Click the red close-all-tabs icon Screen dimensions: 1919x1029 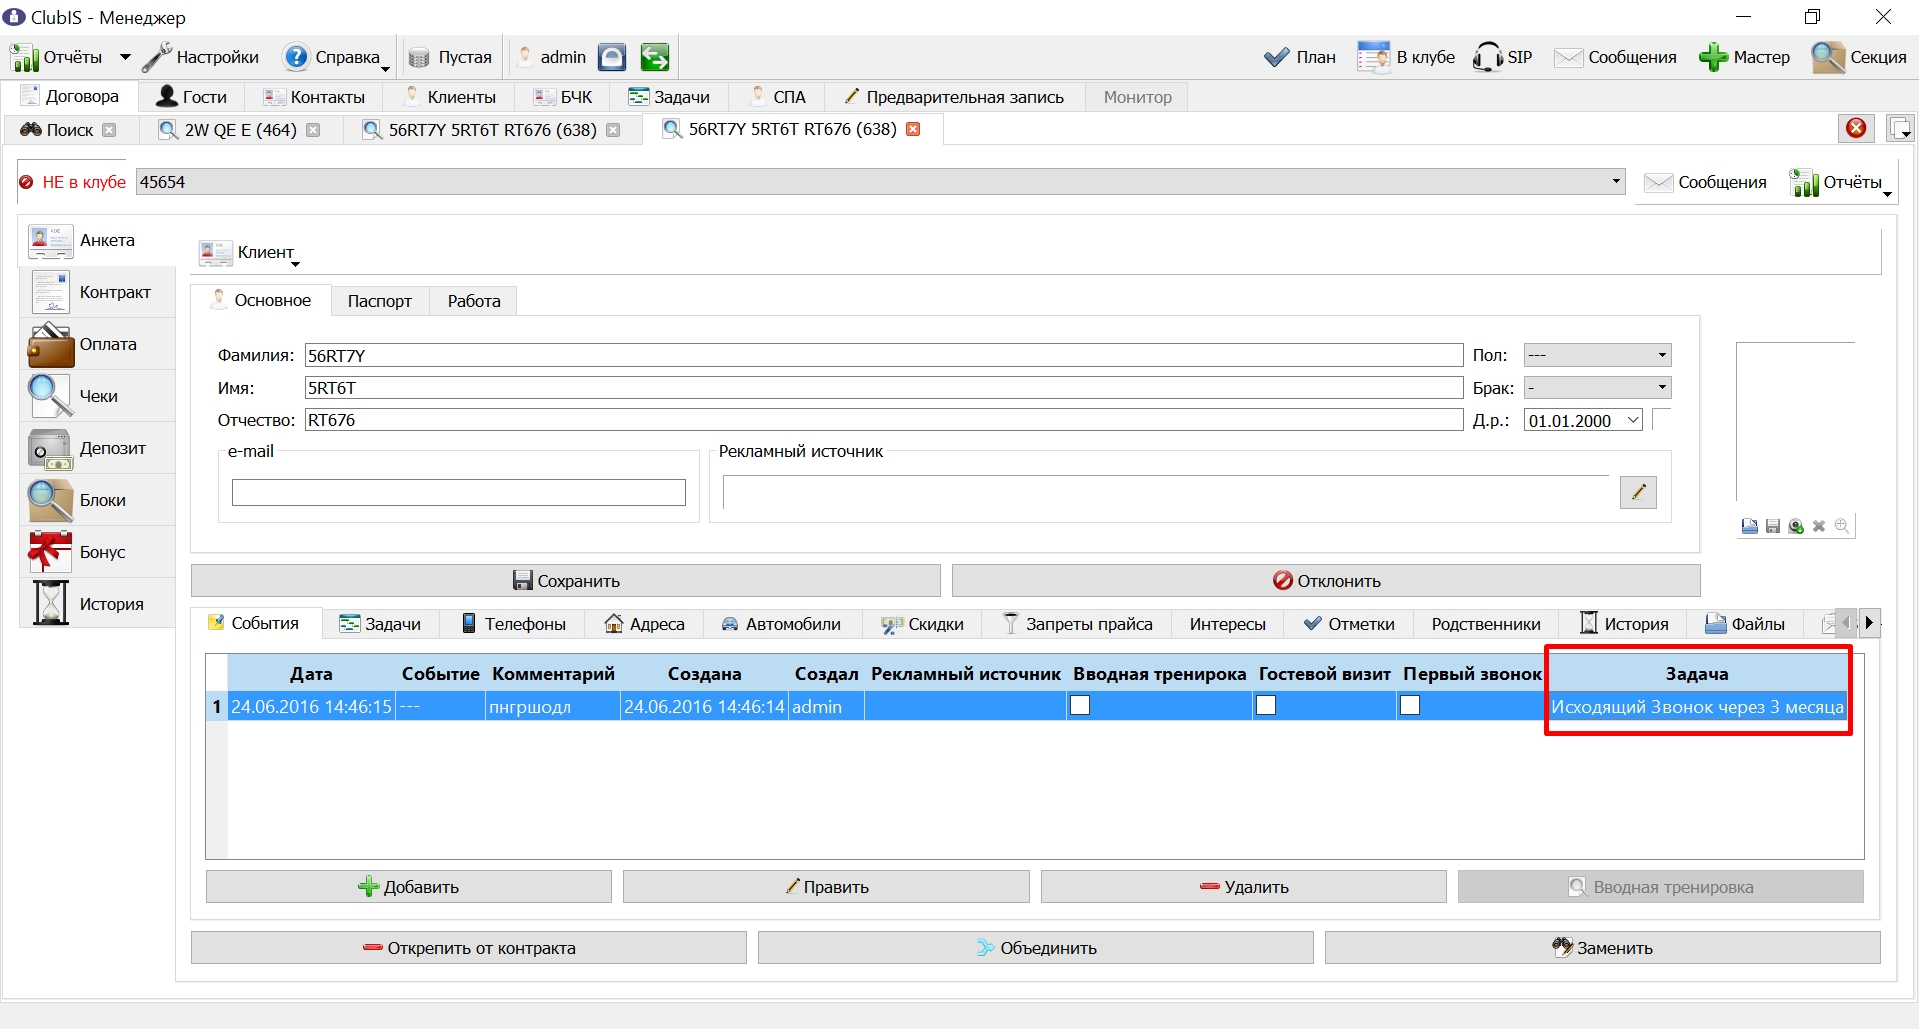[x=1856, y=128]
